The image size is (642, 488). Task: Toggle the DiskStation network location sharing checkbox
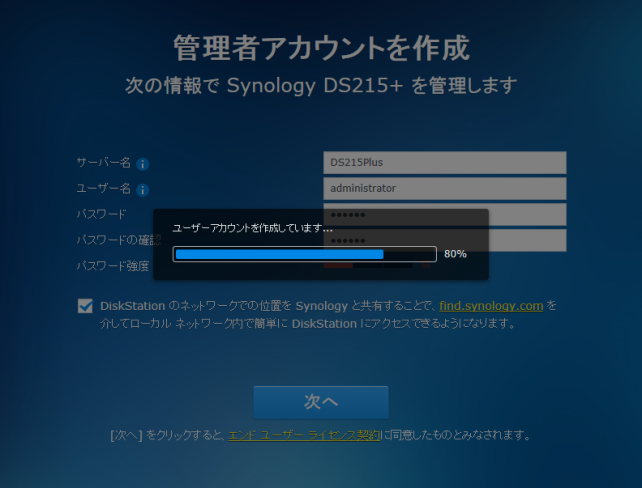[x=85, y=306]
